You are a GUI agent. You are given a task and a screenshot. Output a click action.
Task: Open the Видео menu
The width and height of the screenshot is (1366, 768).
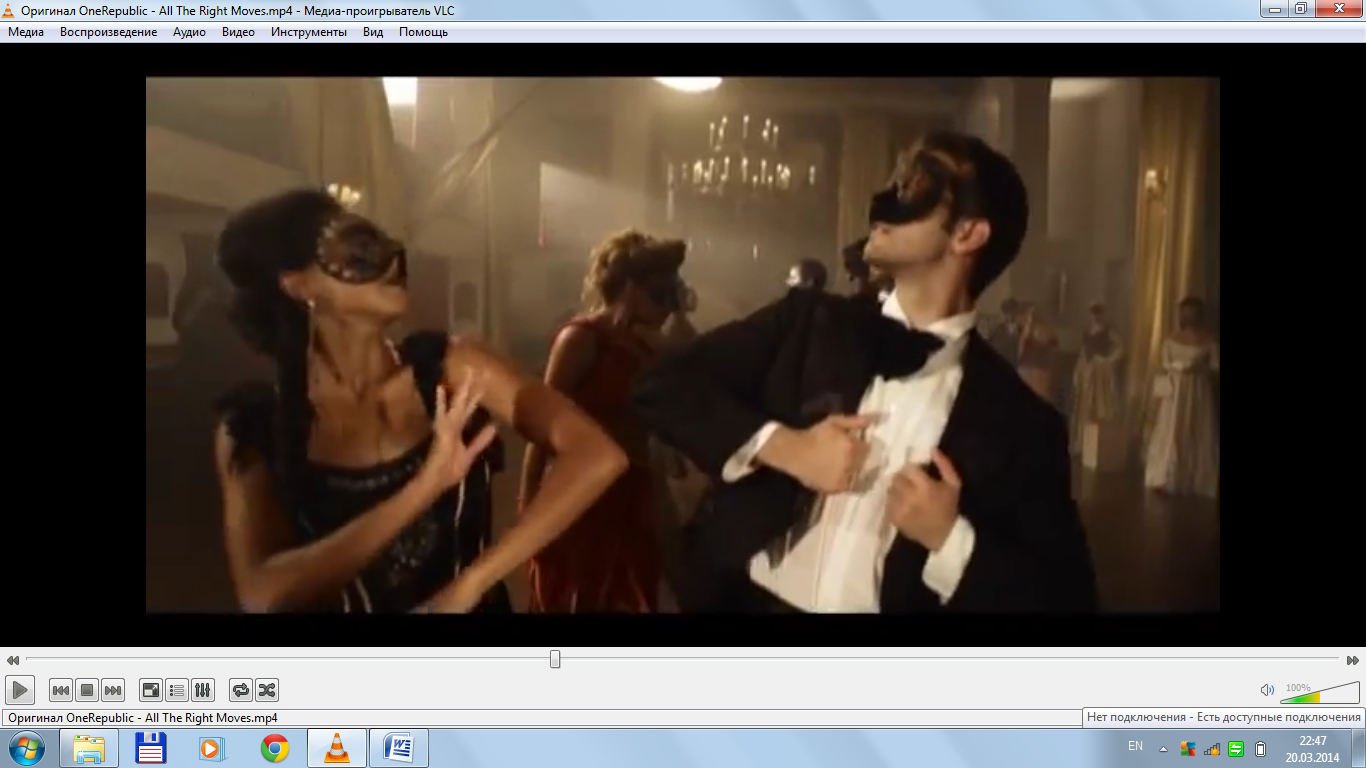click(238, 32)
